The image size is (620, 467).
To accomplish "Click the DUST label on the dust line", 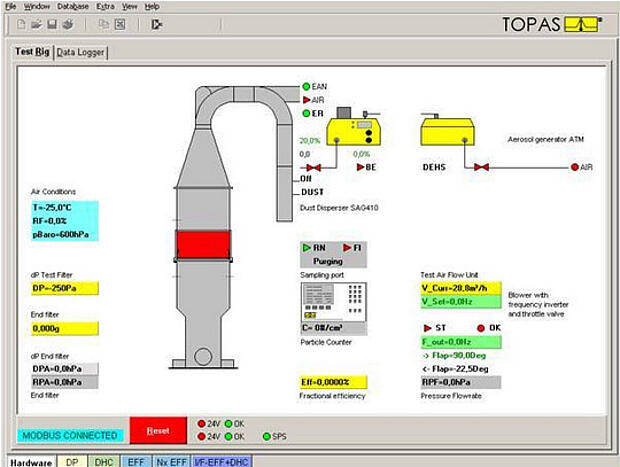I will (312, 192).
